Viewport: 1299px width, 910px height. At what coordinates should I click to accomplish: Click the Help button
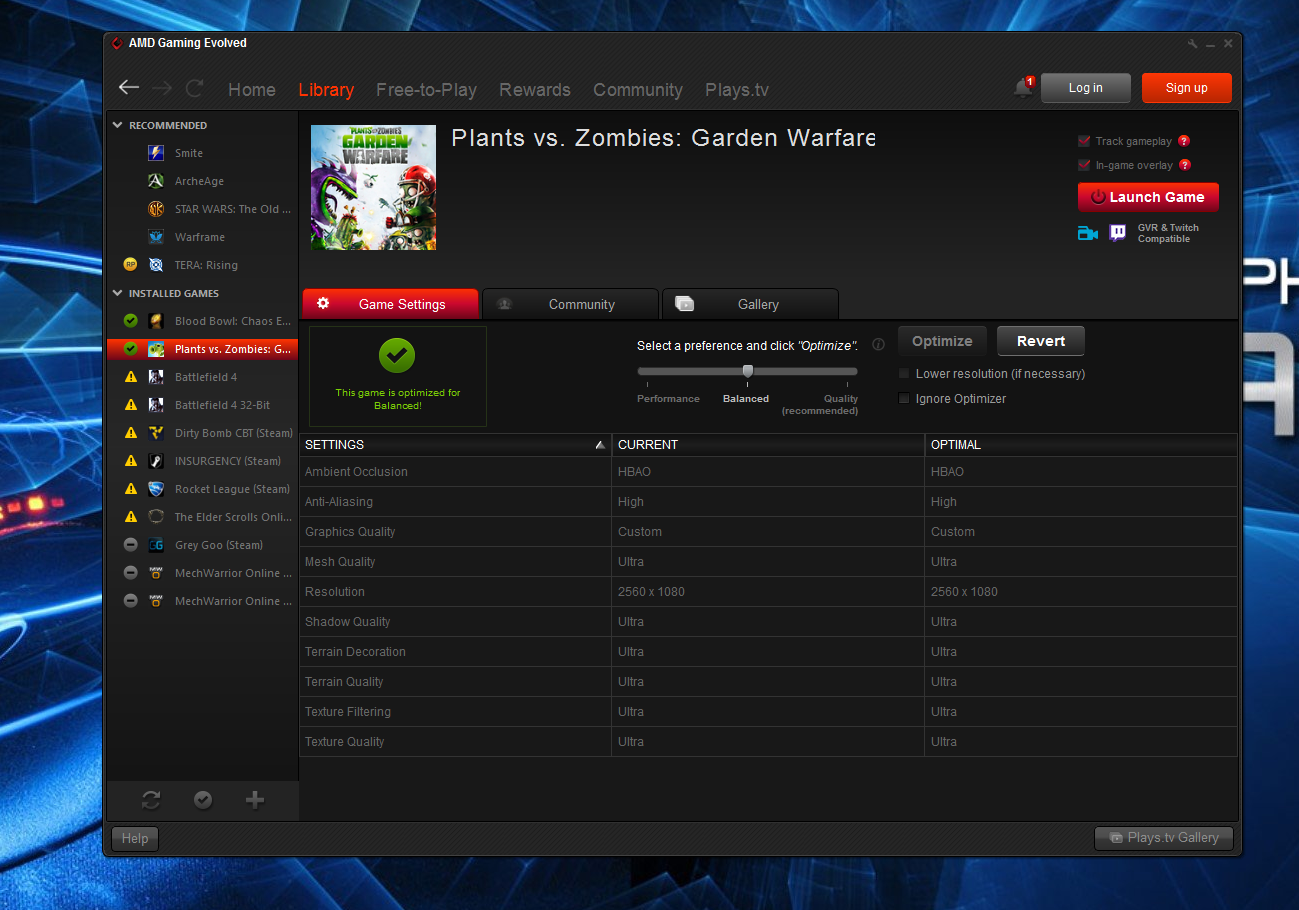tap(135, 838)
